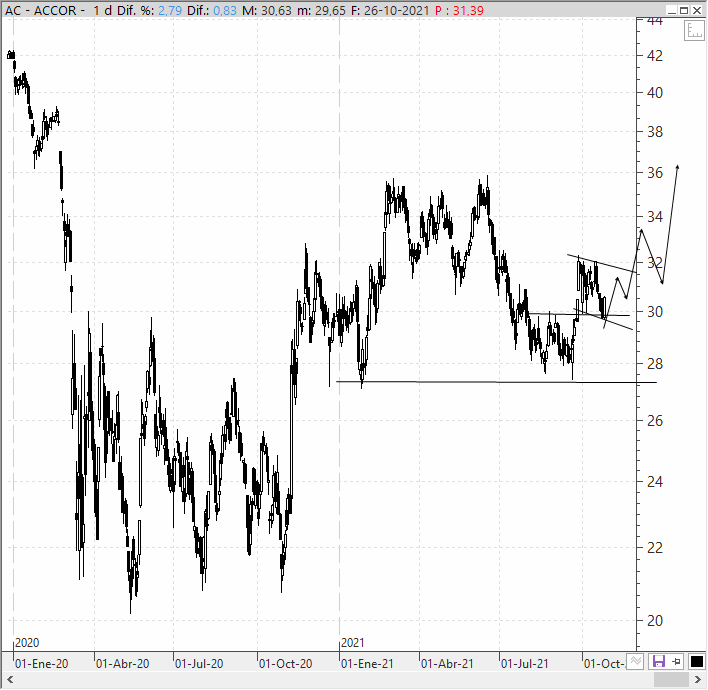The width and height of the screenshot is (708, 690).
Task: Click the horizontal scrollbar right arrow
Action: tap(697, 680)
